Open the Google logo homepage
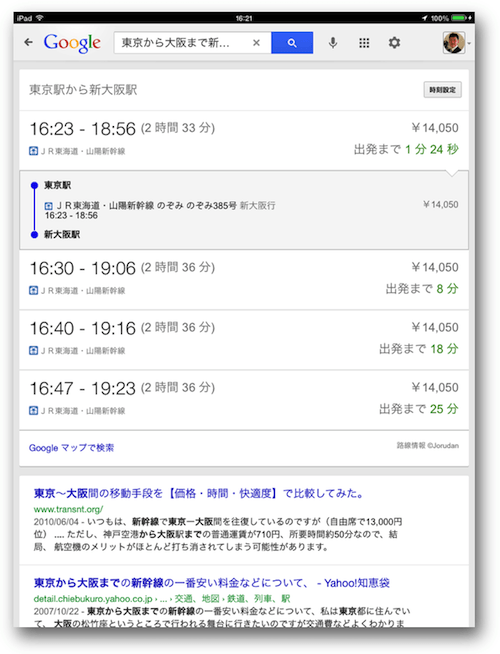This screenshot has height=654, width=500. coord(72,43)
